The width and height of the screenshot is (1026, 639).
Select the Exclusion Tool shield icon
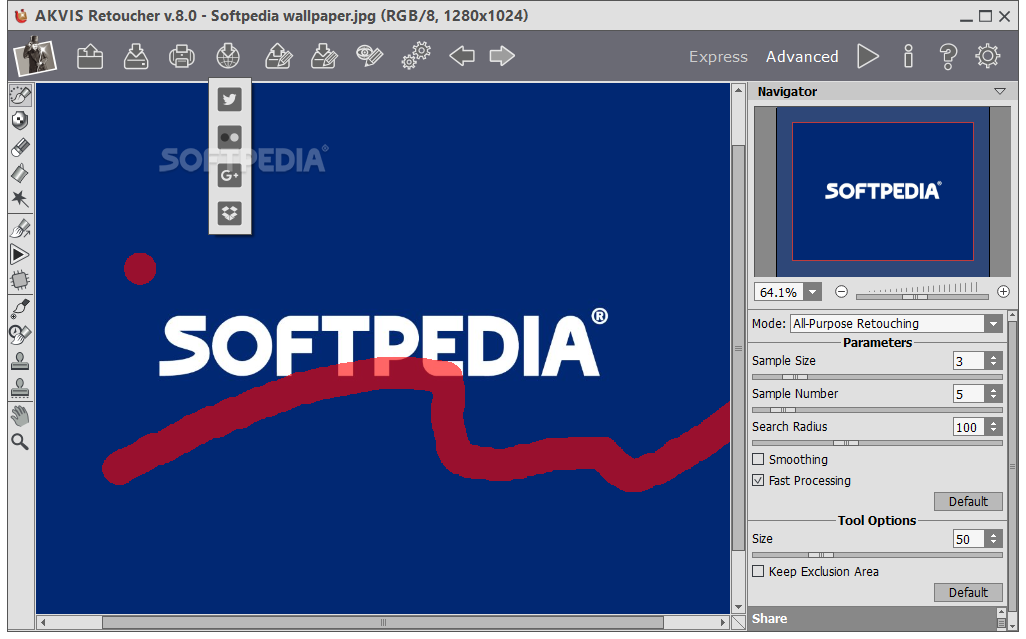(x=20, y=120)
